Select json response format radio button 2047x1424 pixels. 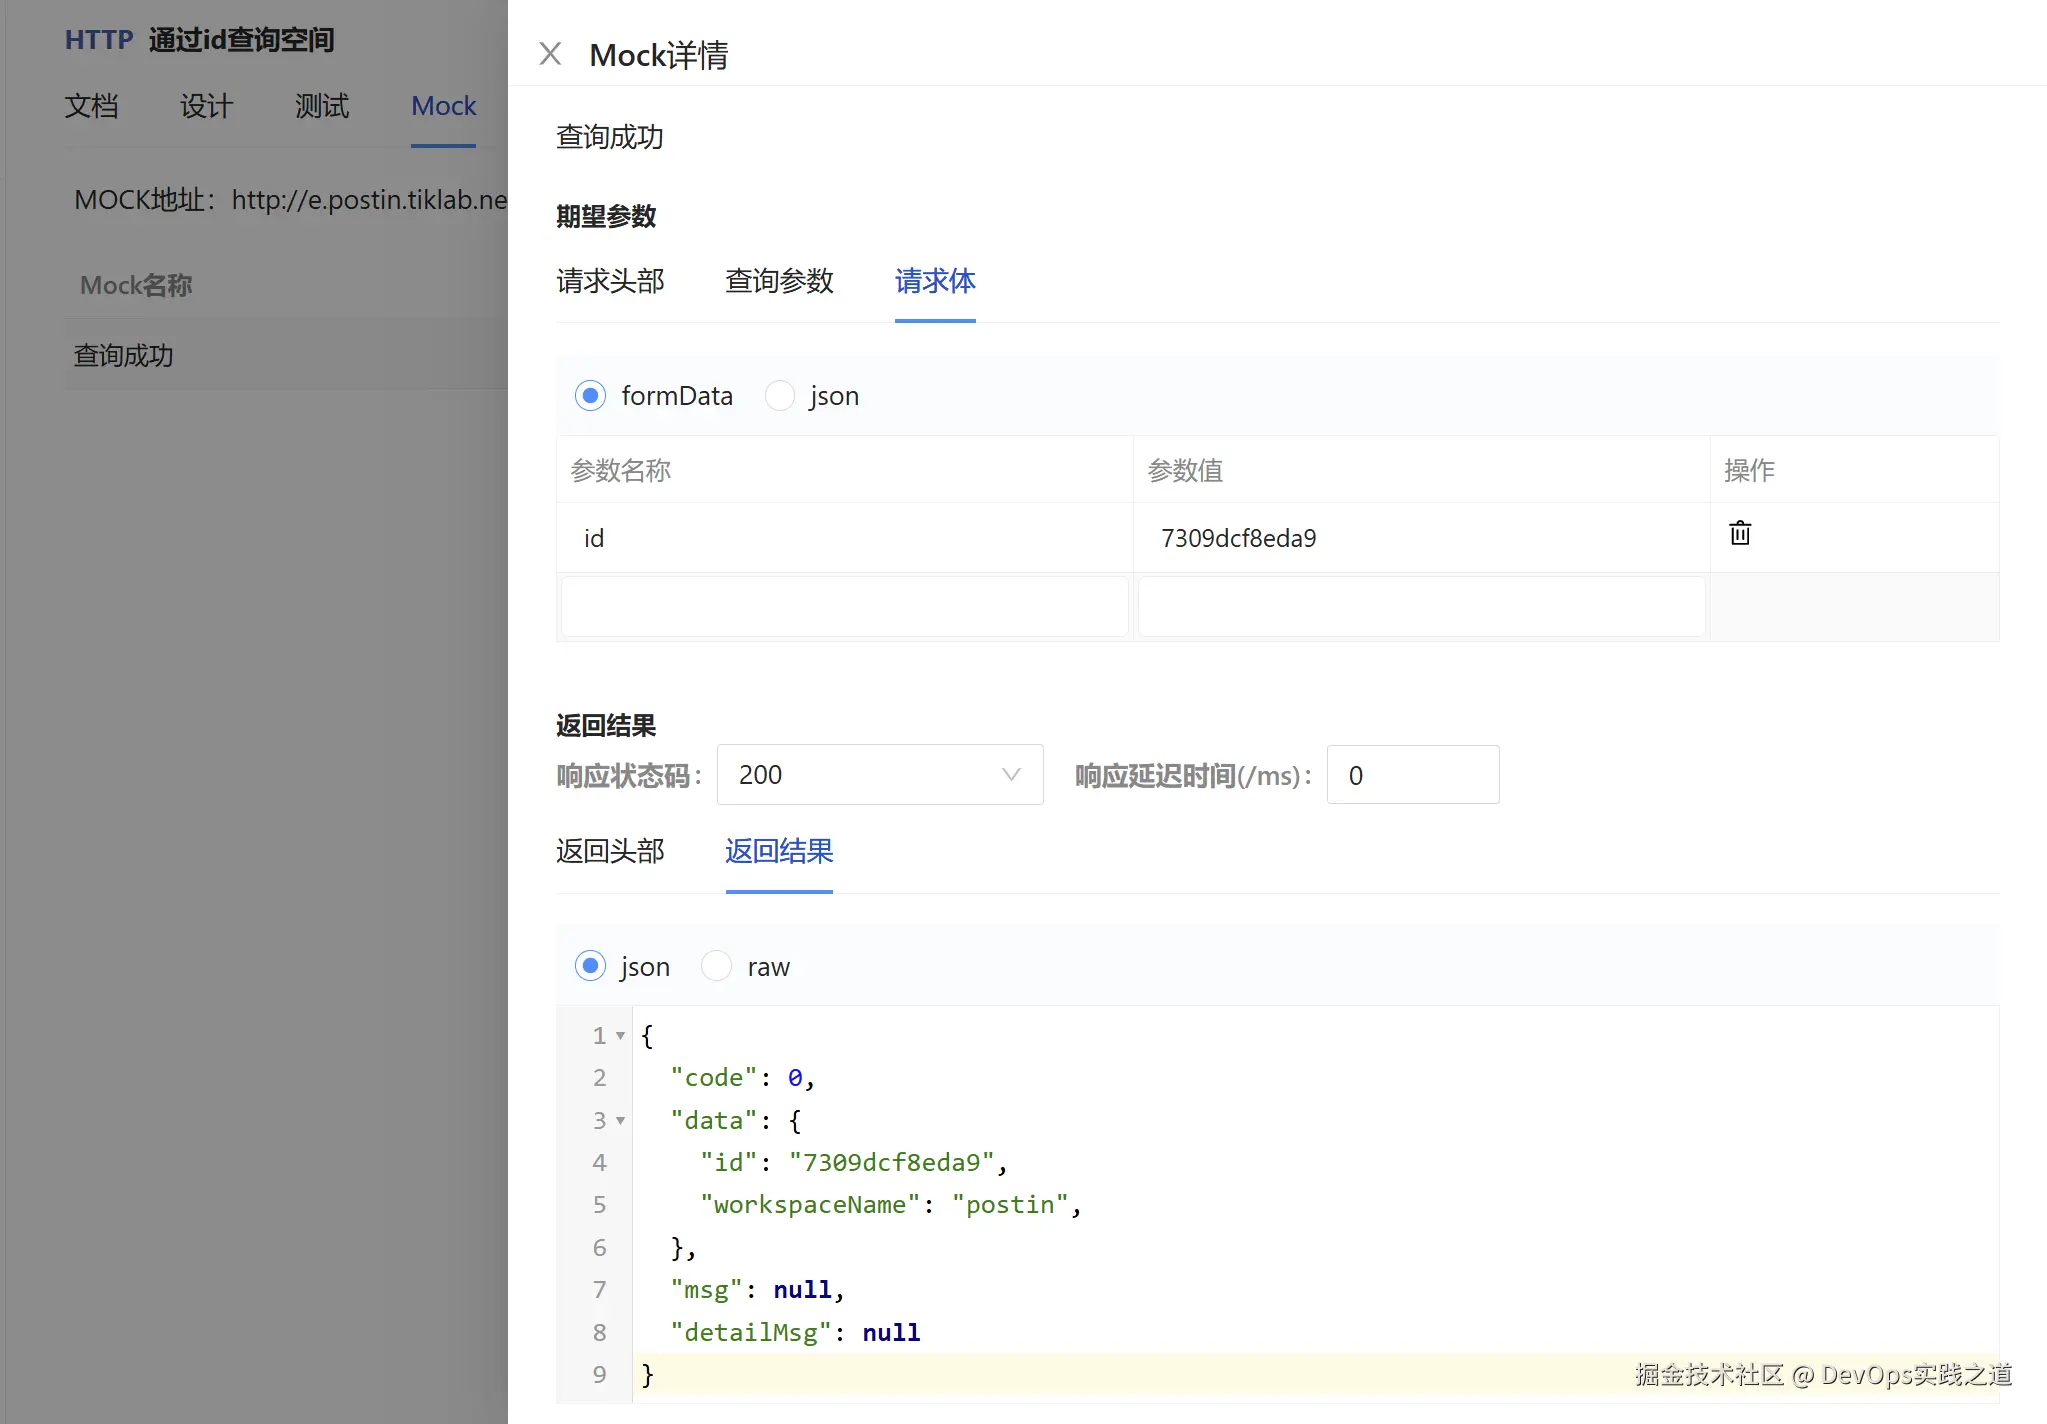(590, 967)
